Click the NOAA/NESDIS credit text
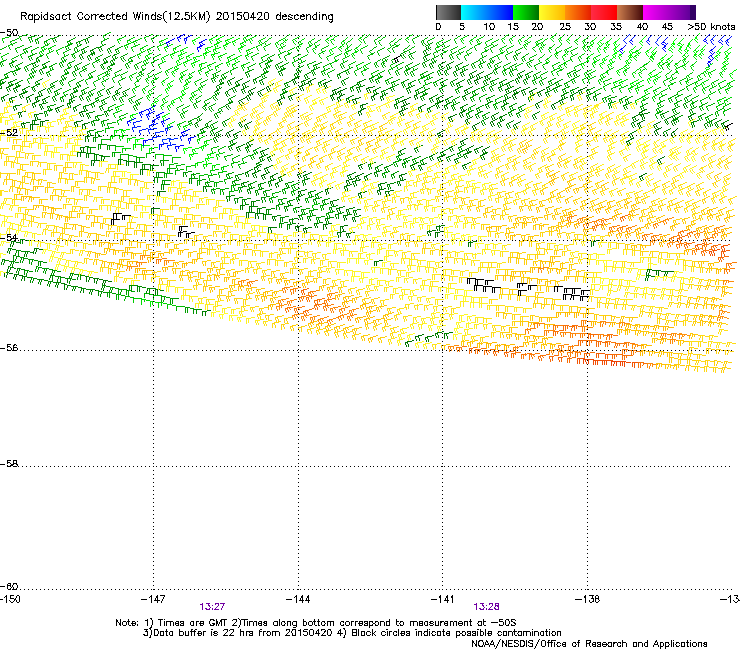740x650 pixels. click(x=589, y=644)
